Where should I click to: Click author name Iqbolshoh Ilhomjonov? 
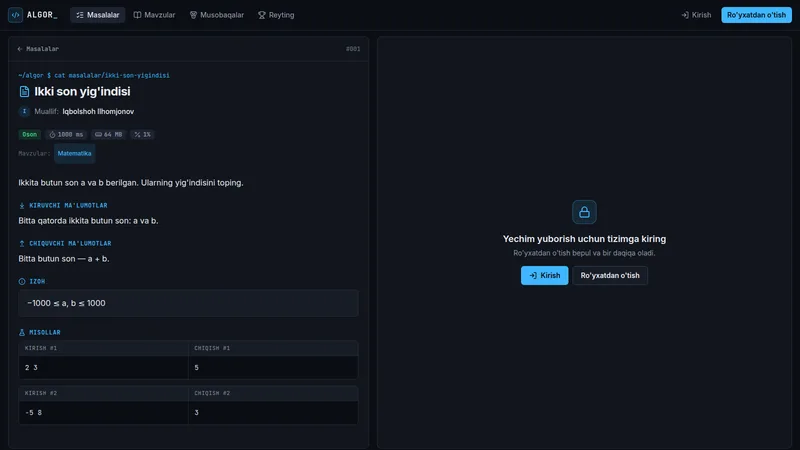tap(98, 111)
